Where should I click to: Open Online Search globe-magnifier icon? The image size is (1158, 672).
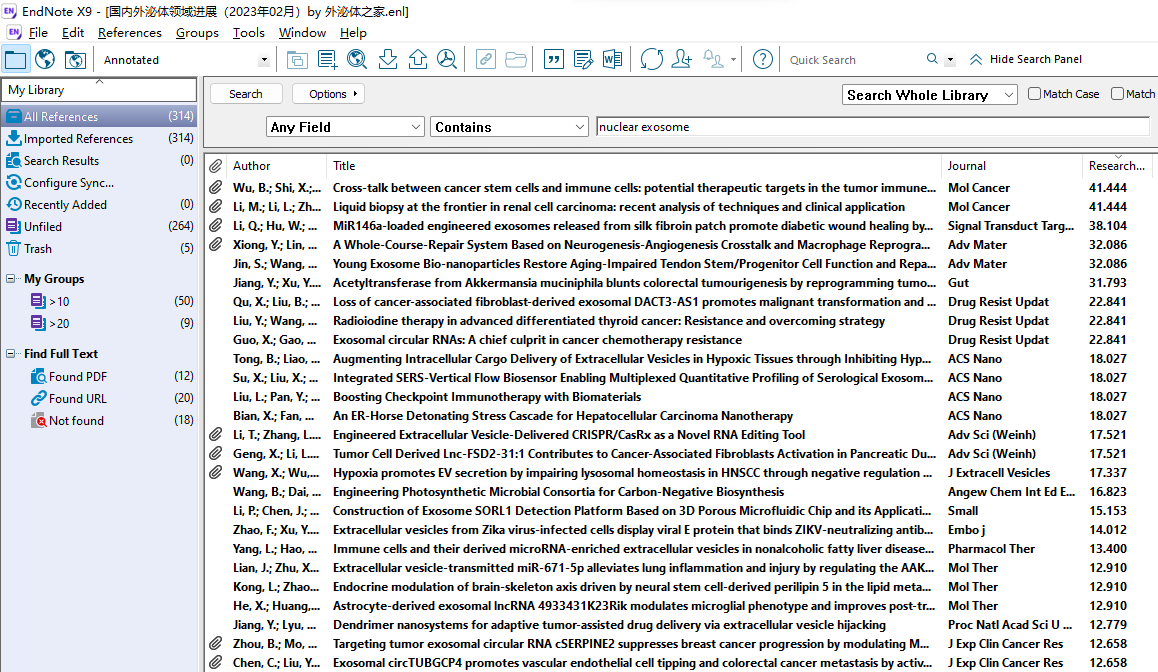click(357, 59)
